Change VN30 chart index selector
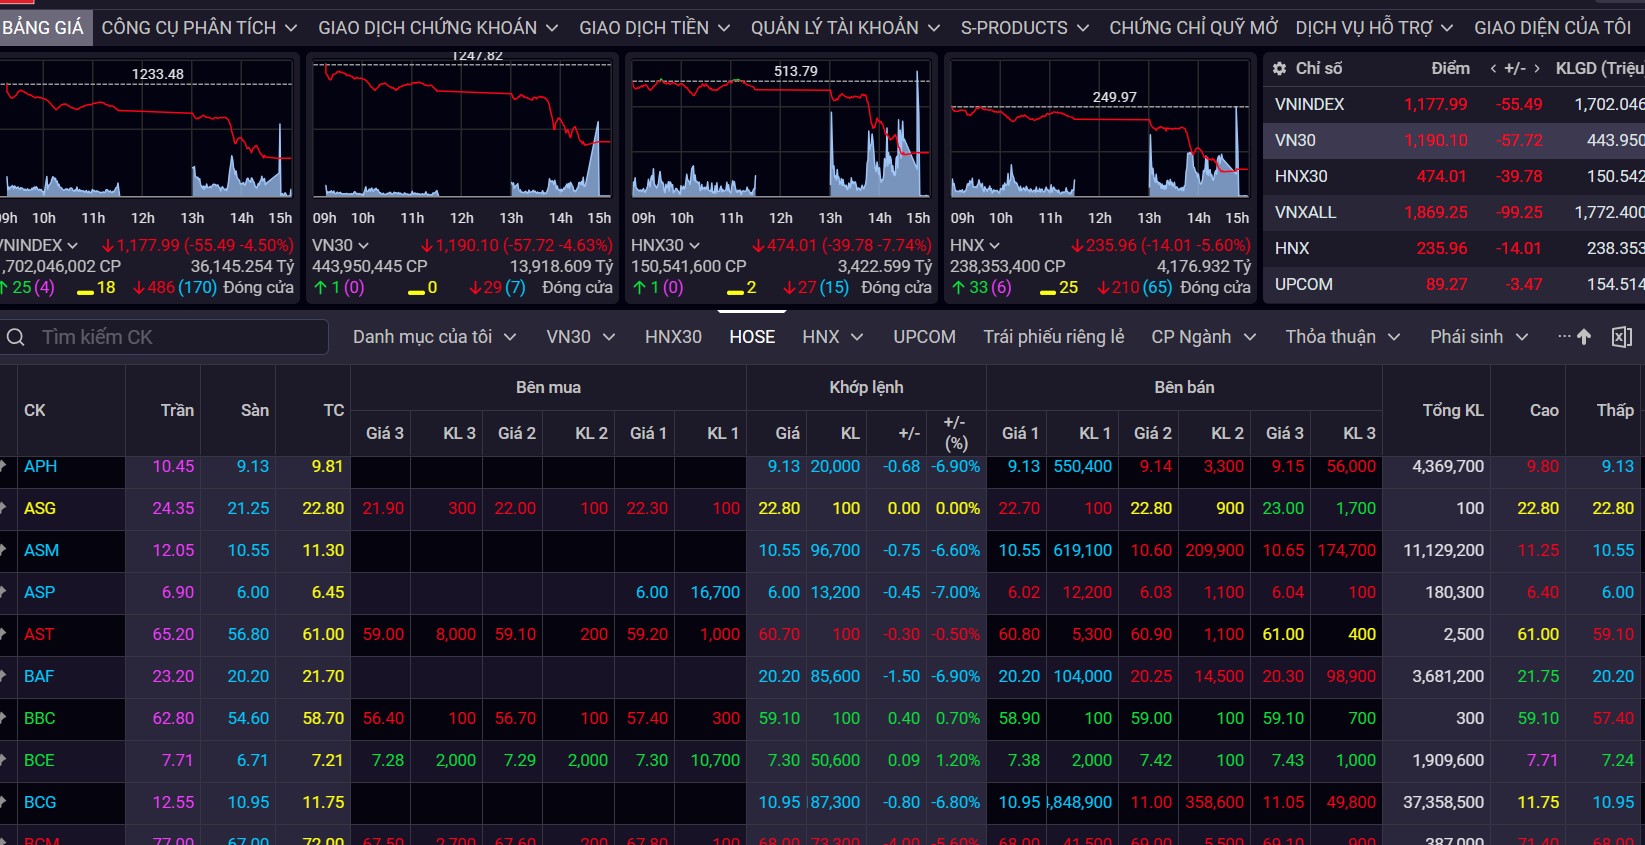 pyautogui.click(x=340, y=245)
